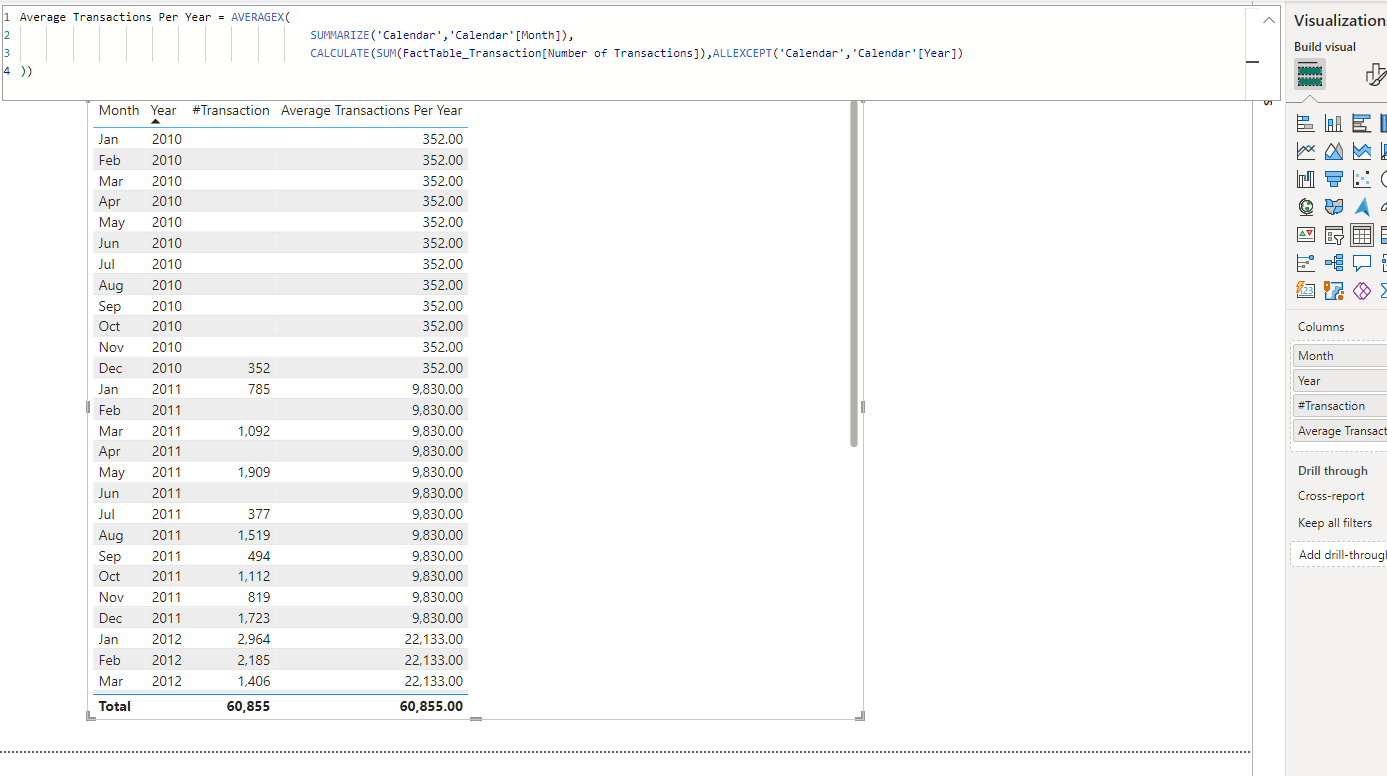Add the Azure map arrow visual
This screenshot has height=776, width=1387.
(x=1361, y=207)
